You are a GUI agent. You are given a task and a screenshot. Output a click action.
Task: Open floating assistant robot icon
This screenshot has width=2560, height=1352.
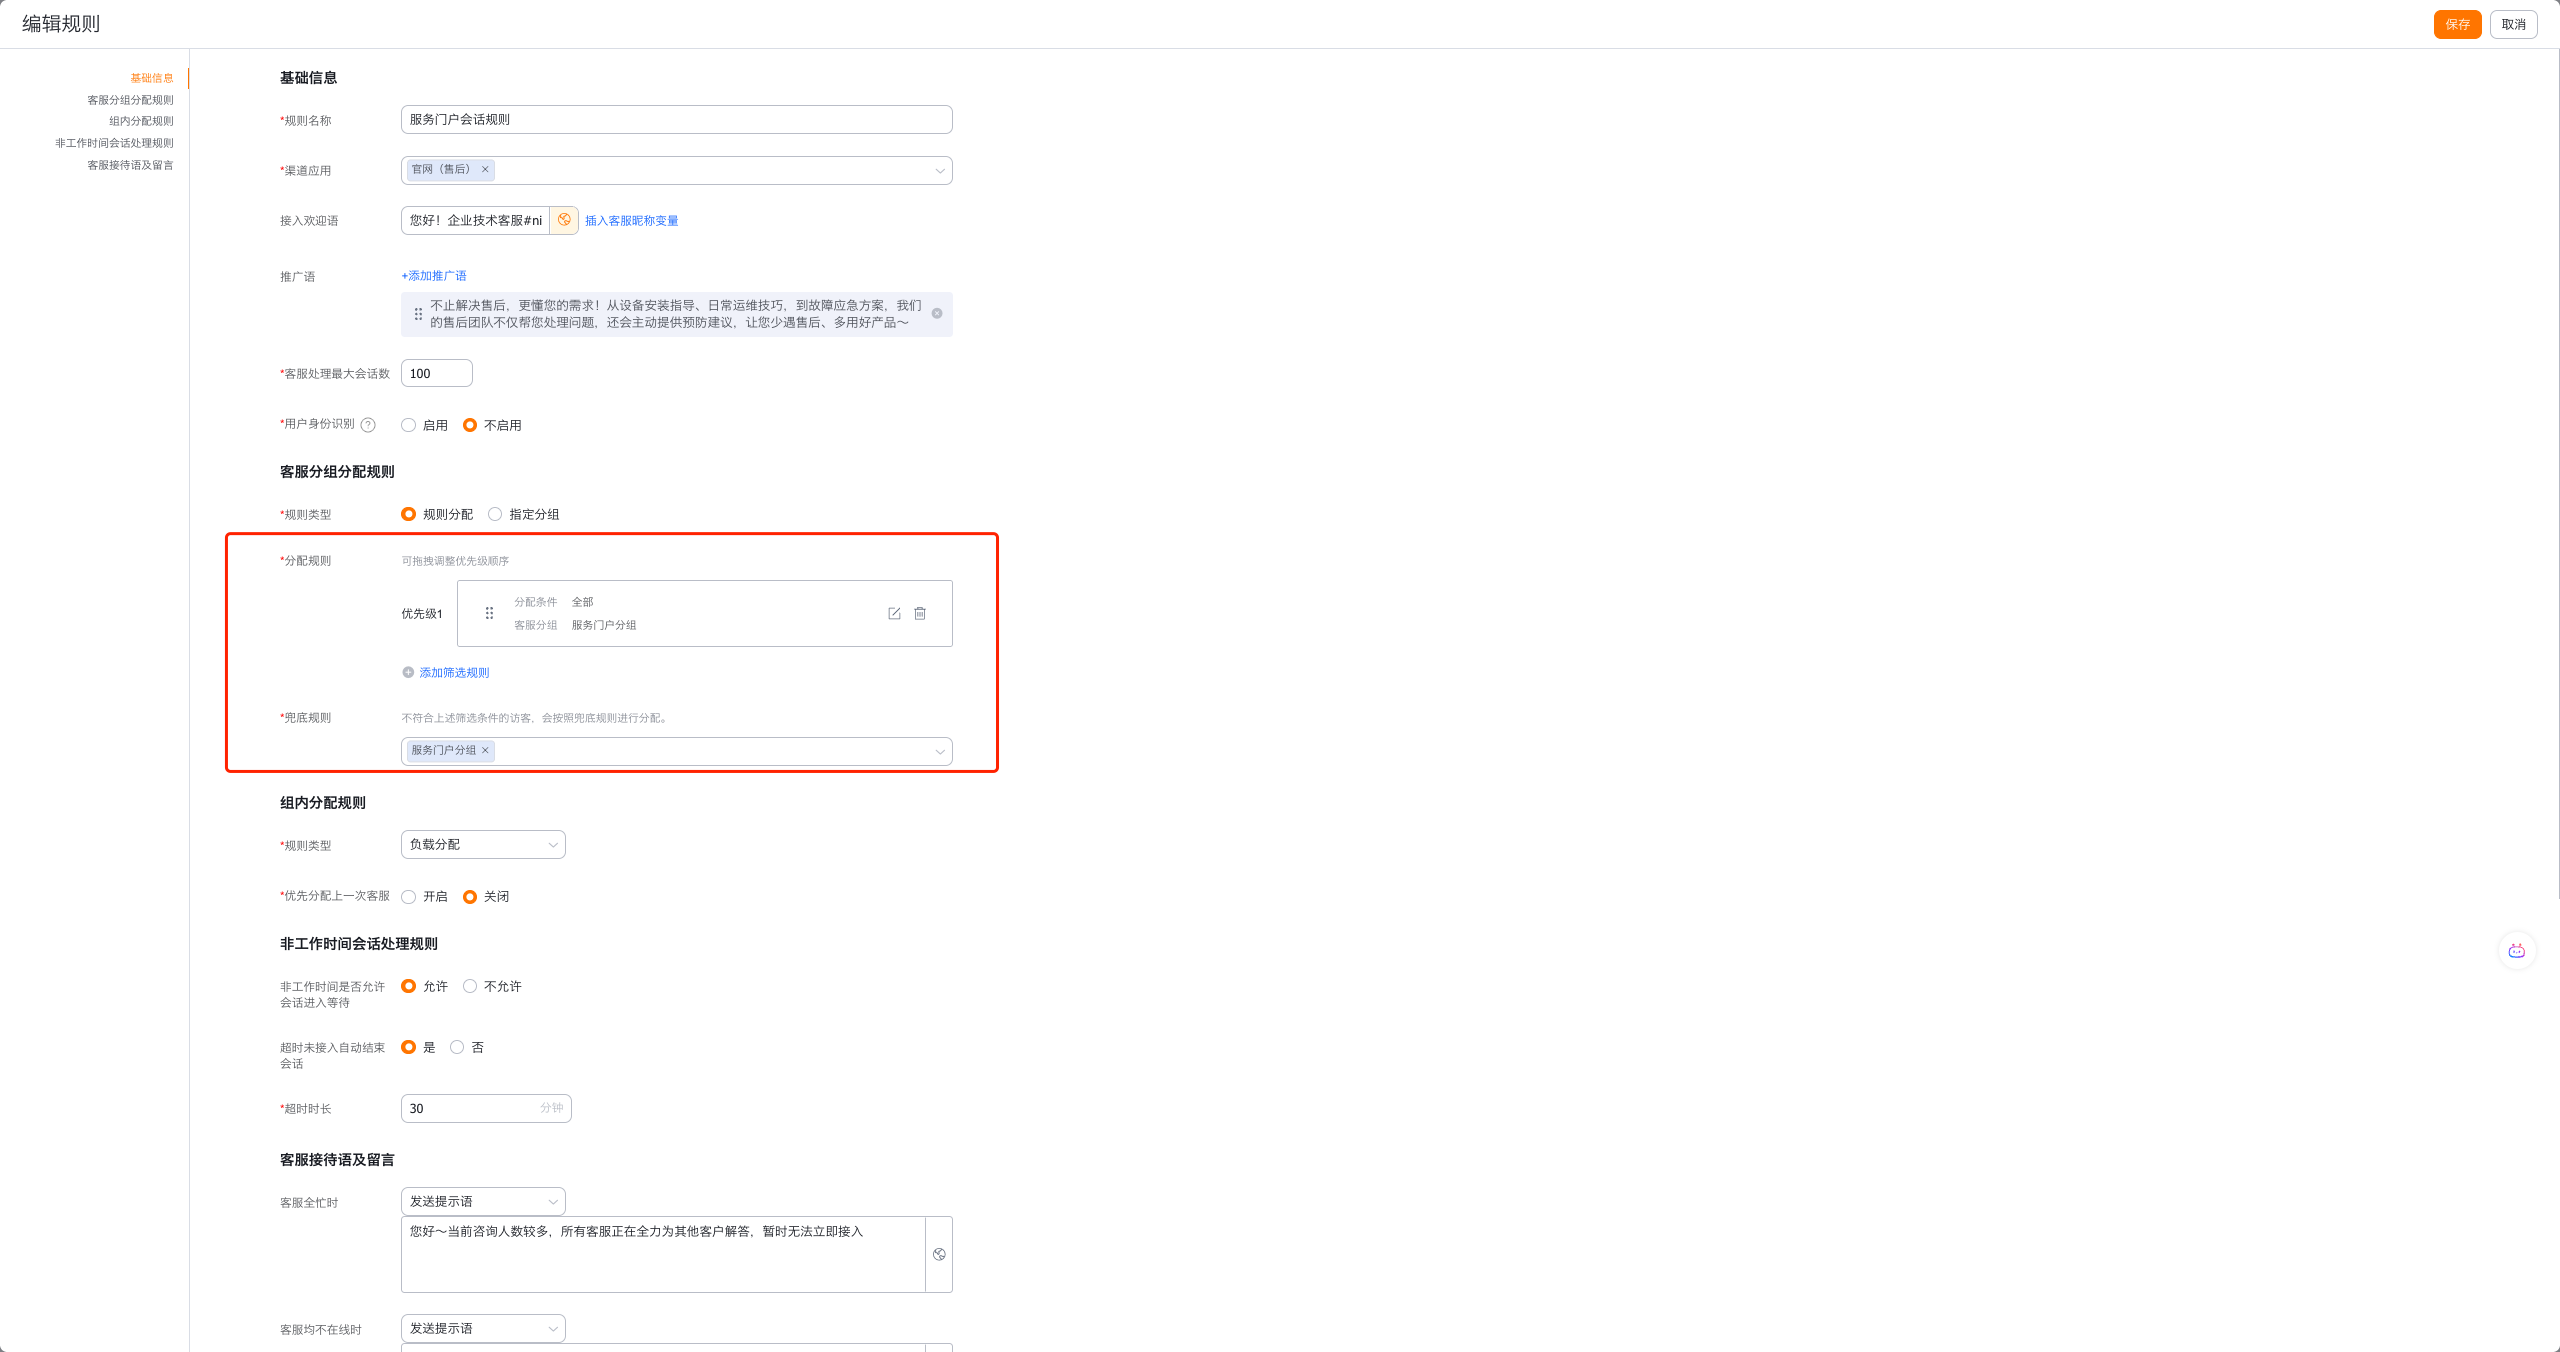click(2516, 951)
